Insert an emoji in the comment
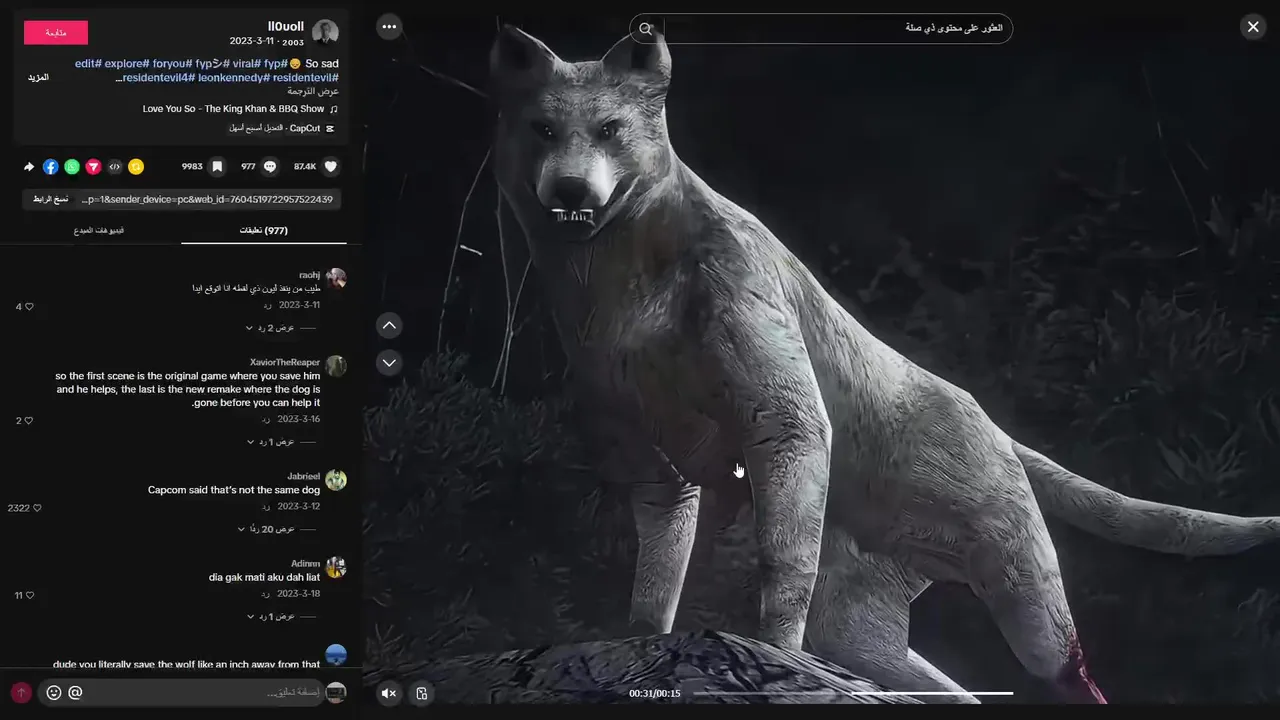Image resolution: width=1280 pixels, height=720 pixels. coord(54,692)
